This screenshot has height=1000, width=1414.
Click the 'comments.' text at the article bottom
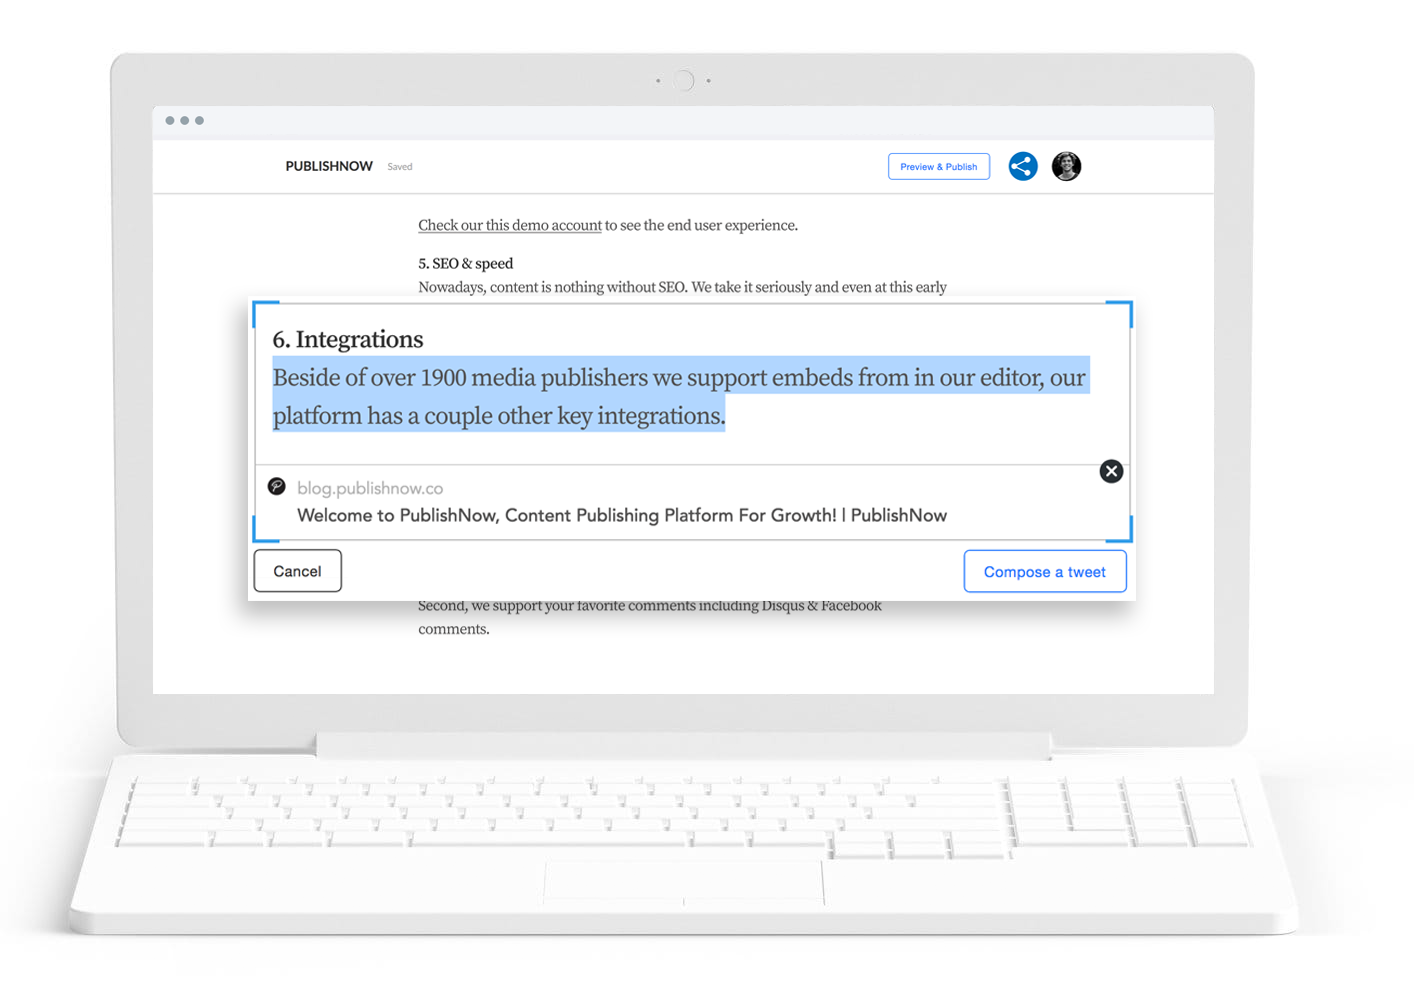pyautogui.click(x=454, y=629)
